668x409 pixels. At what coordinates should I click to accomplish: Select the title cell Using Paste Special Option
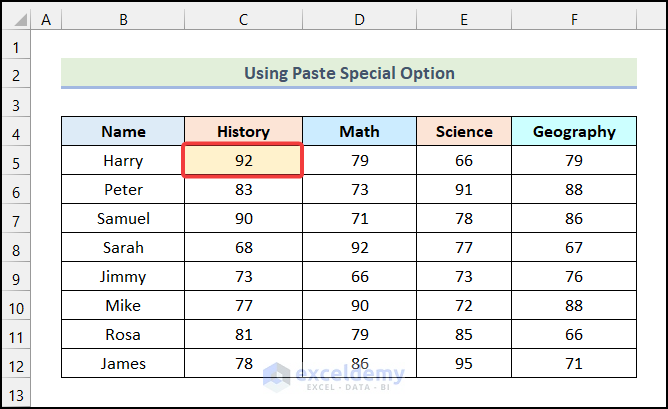349,73
